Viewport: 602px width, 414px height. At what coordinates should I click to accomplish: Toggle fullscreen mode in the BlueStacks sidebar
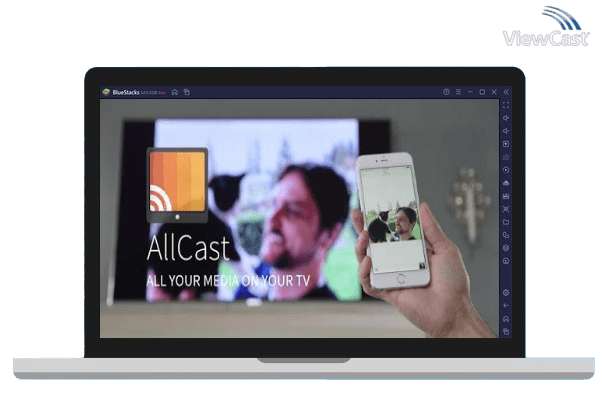[x=506, y=105]
